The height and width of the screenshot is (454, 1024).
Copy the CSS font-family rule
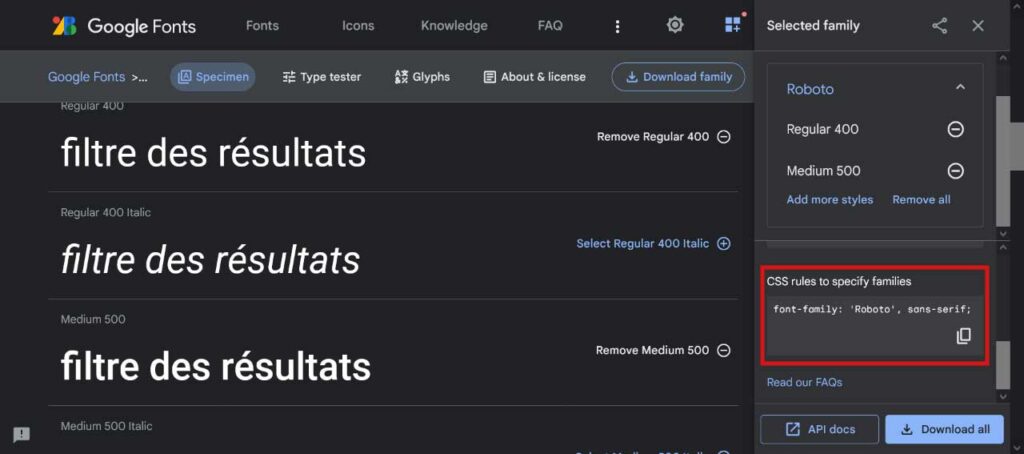(963, 336)
